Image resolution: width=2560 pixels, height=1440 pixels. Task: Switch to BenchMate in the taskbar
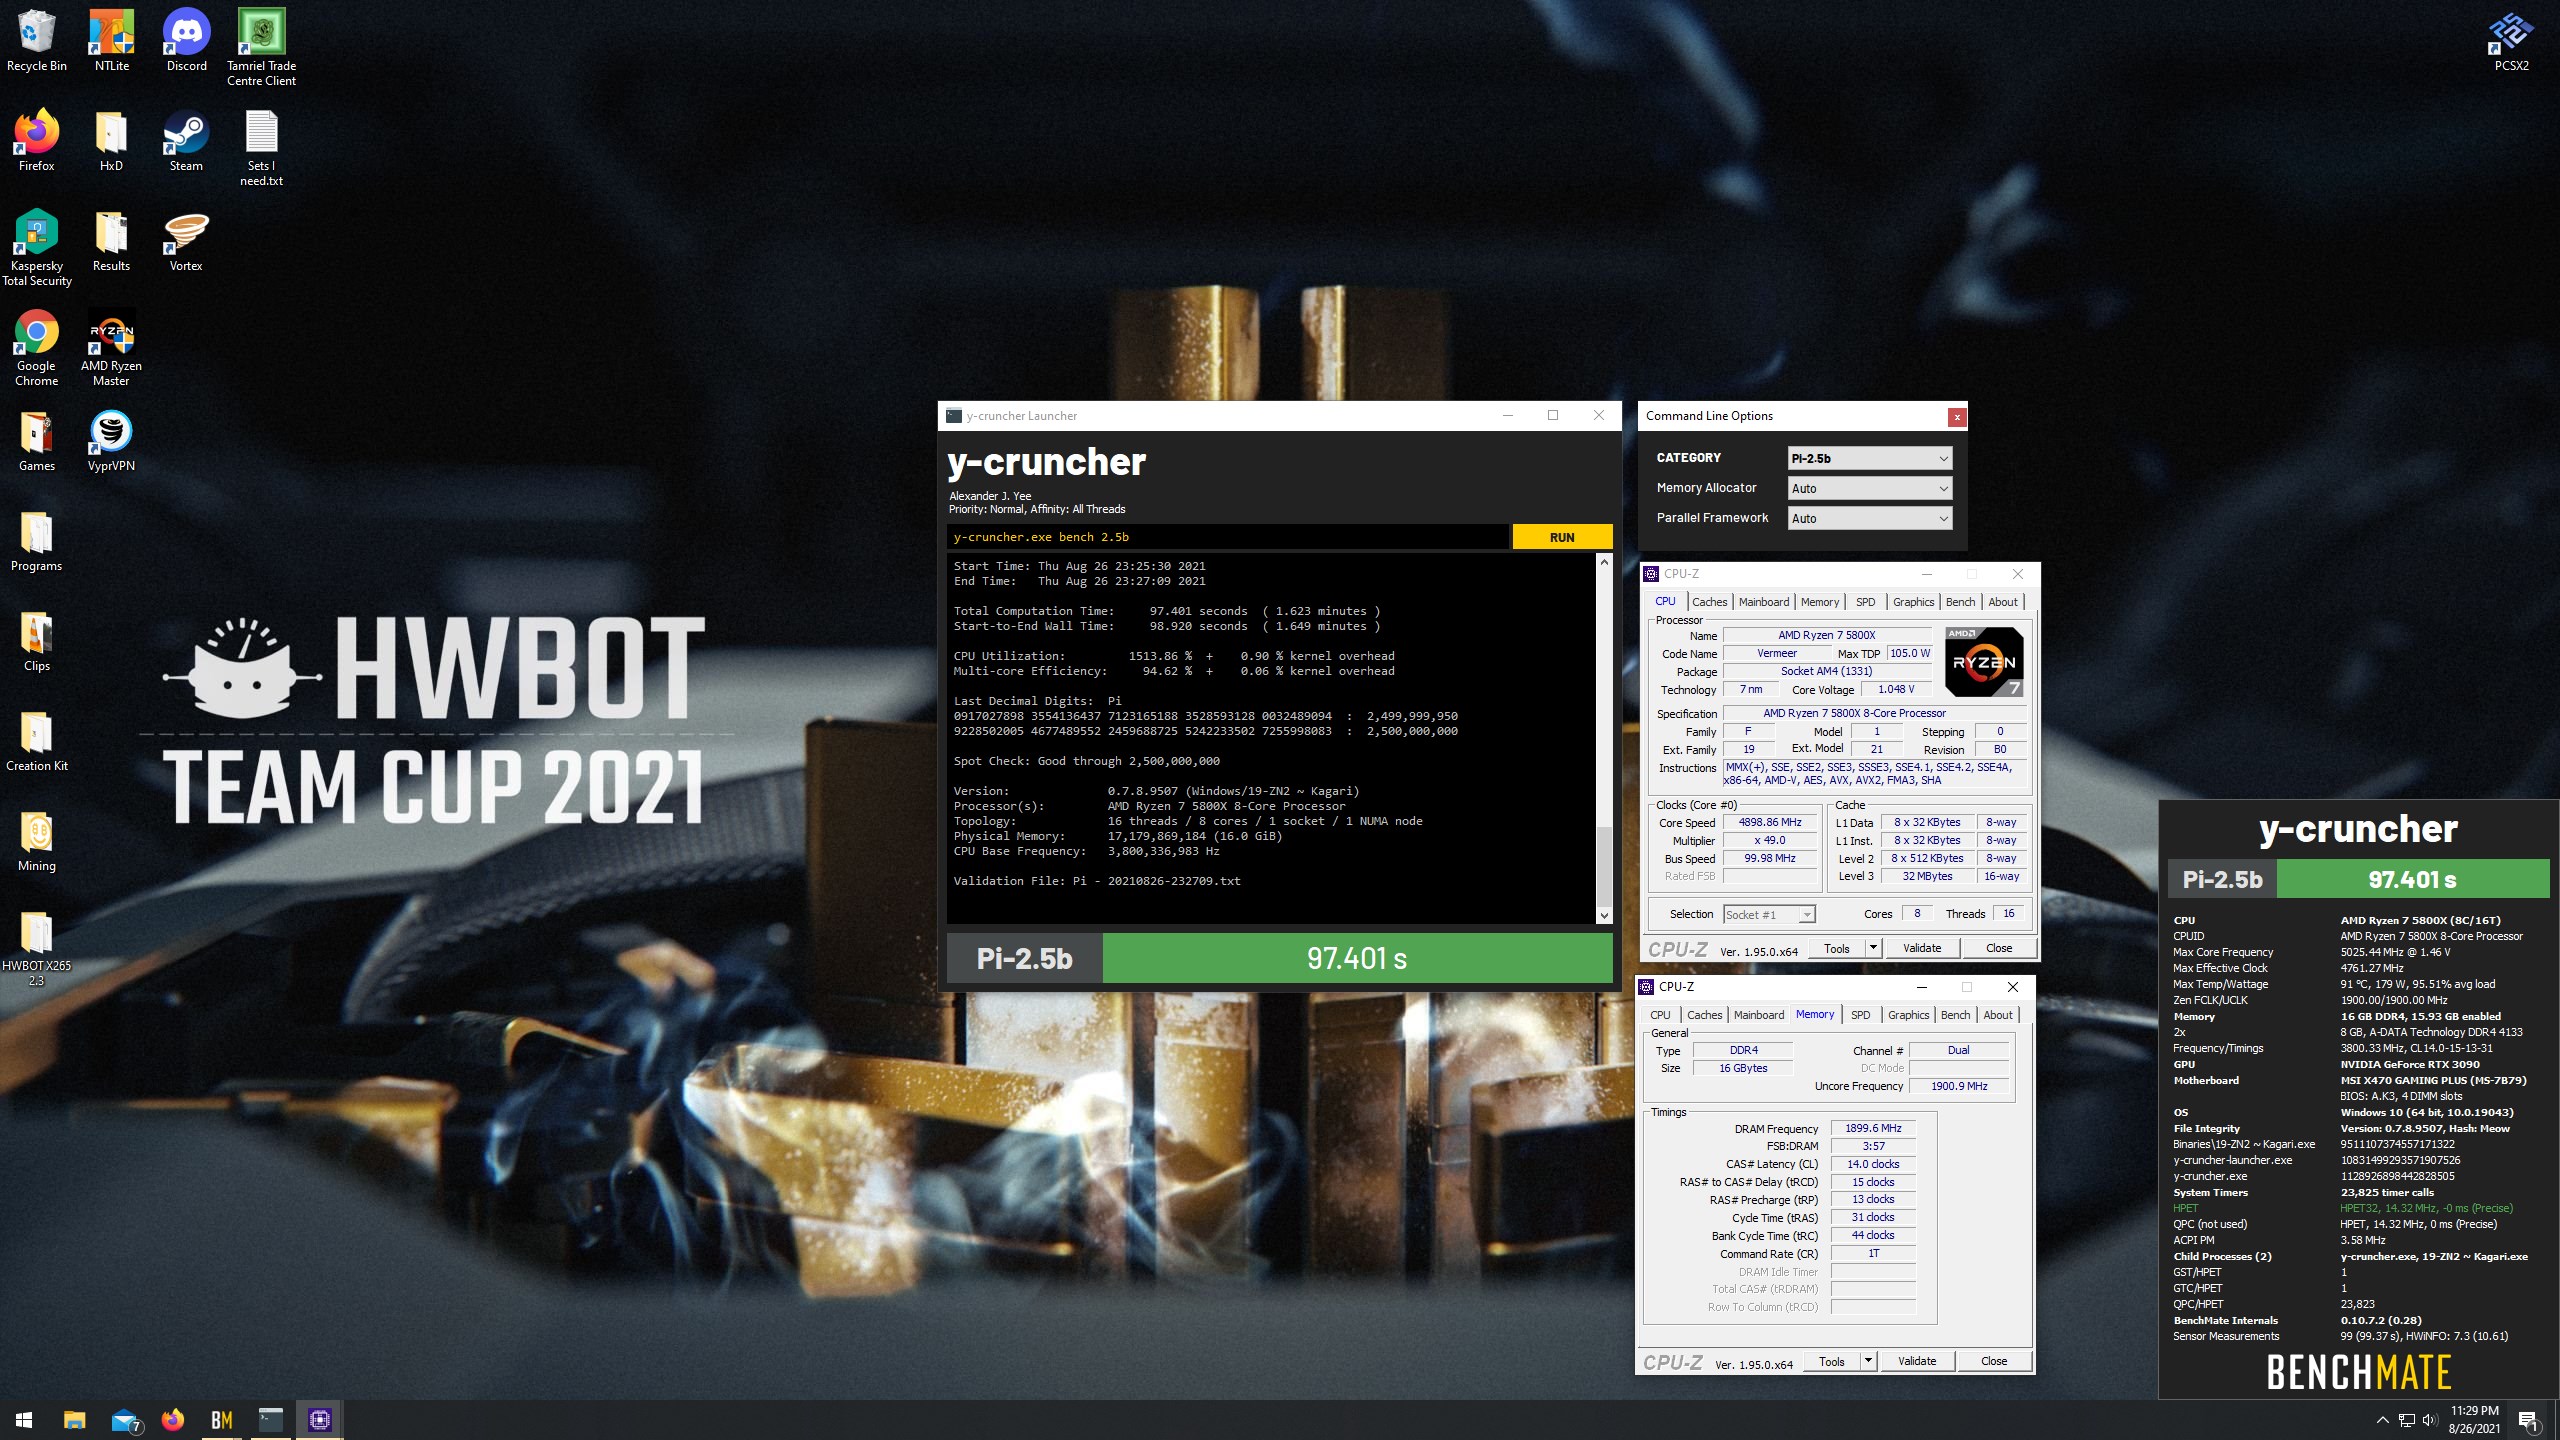(221, 1419)
